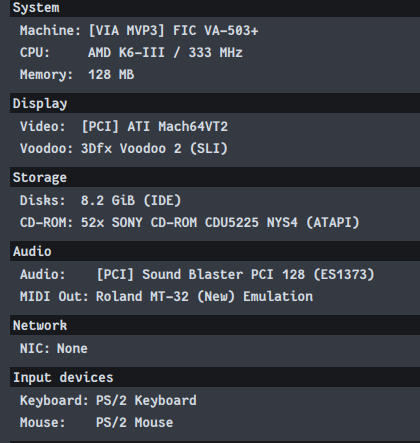Click the [VIA MVP3] machine chipset tag
The height and width of the screenshot is (443, 420).
127,31
